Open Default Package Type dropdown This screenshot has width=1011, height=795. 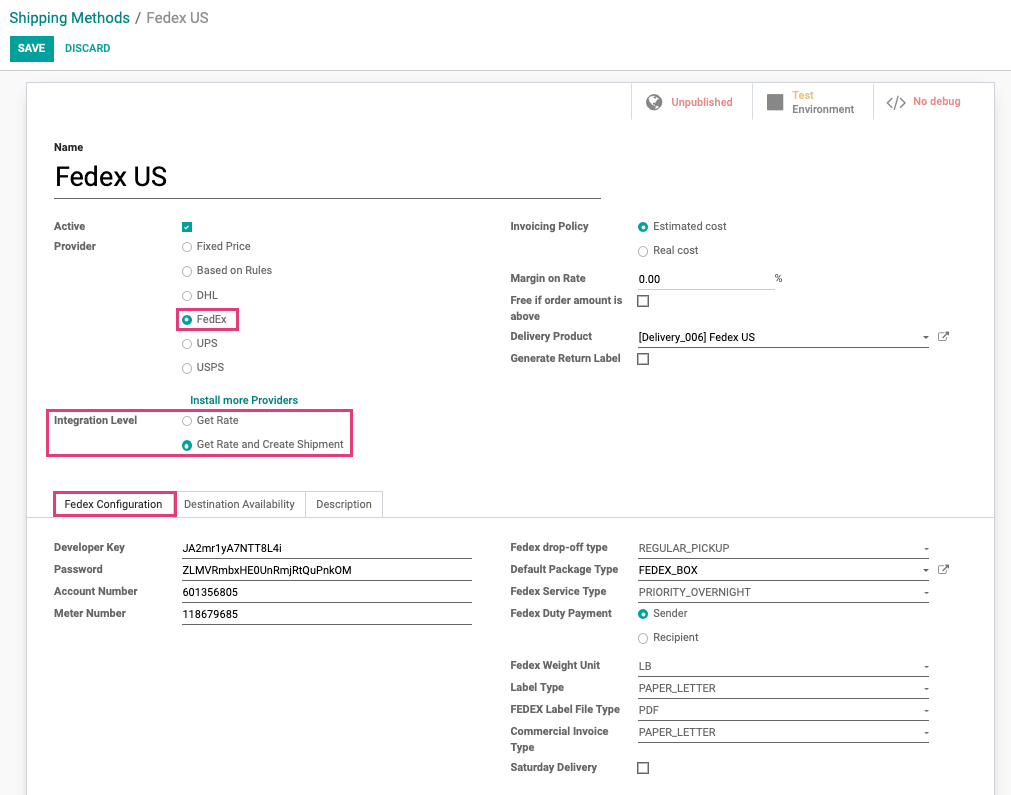point(783,570)
